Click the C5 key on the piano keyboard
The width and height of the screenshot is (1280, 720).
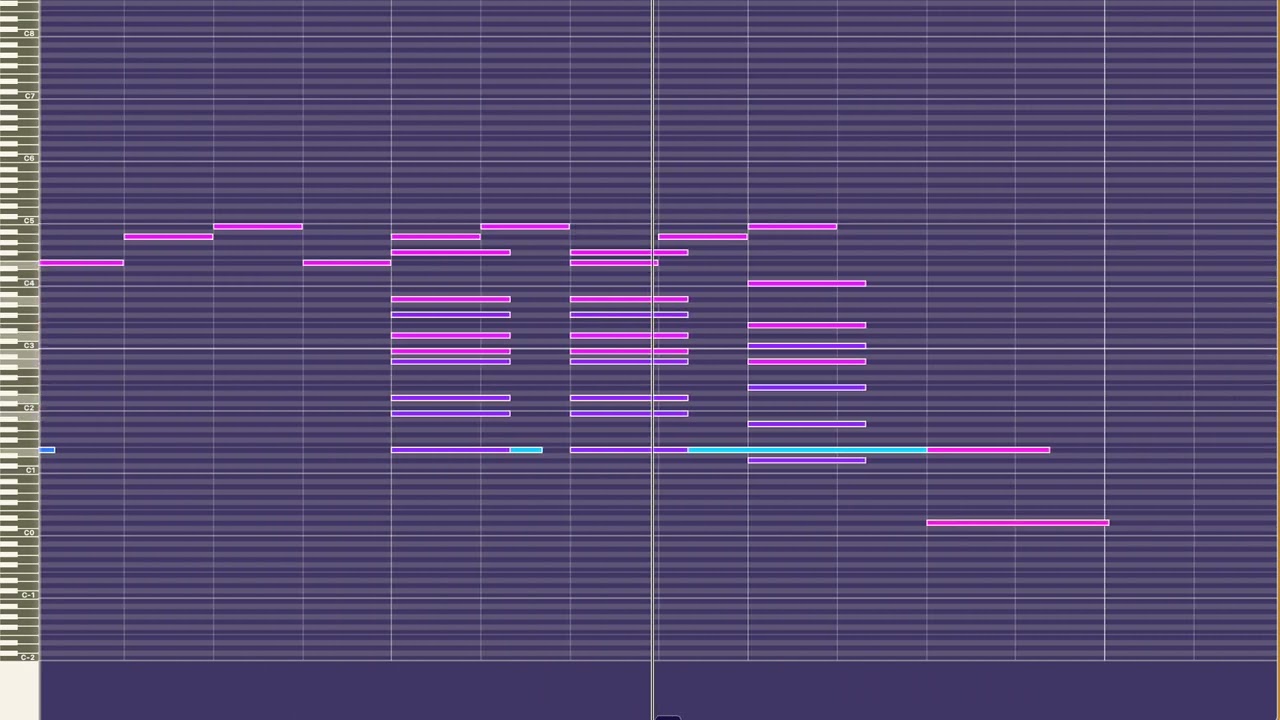tap(20, 221)
